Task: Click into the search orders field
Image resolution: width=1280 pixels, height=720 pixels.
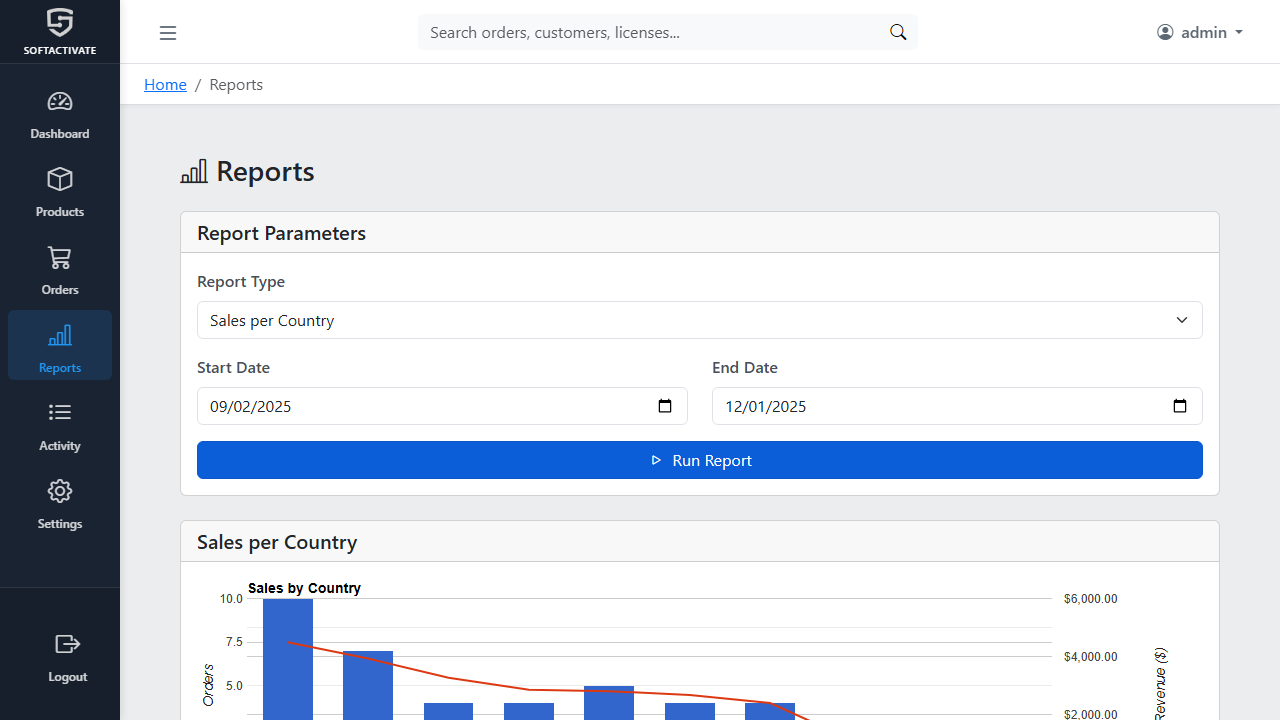Action: pos(650,33)
